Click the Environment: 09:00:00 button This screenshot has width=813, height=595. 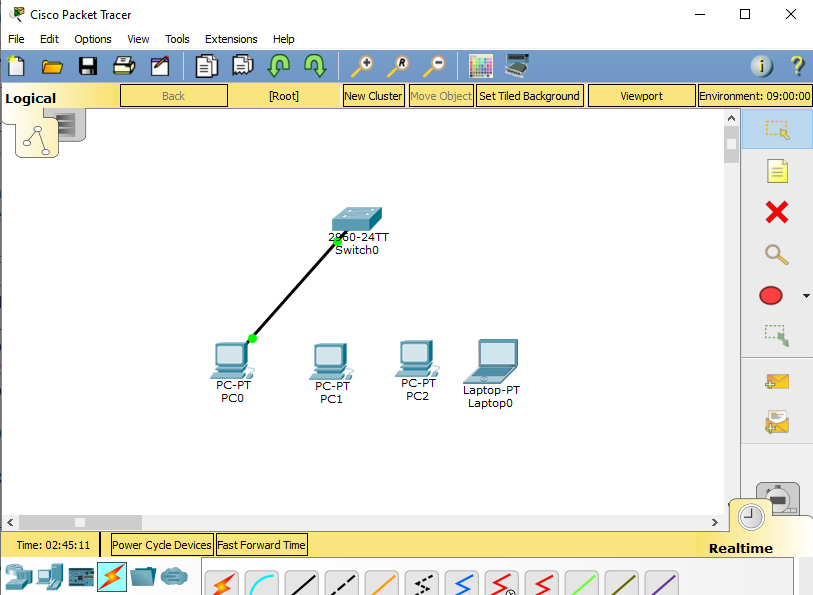(754, 96)
